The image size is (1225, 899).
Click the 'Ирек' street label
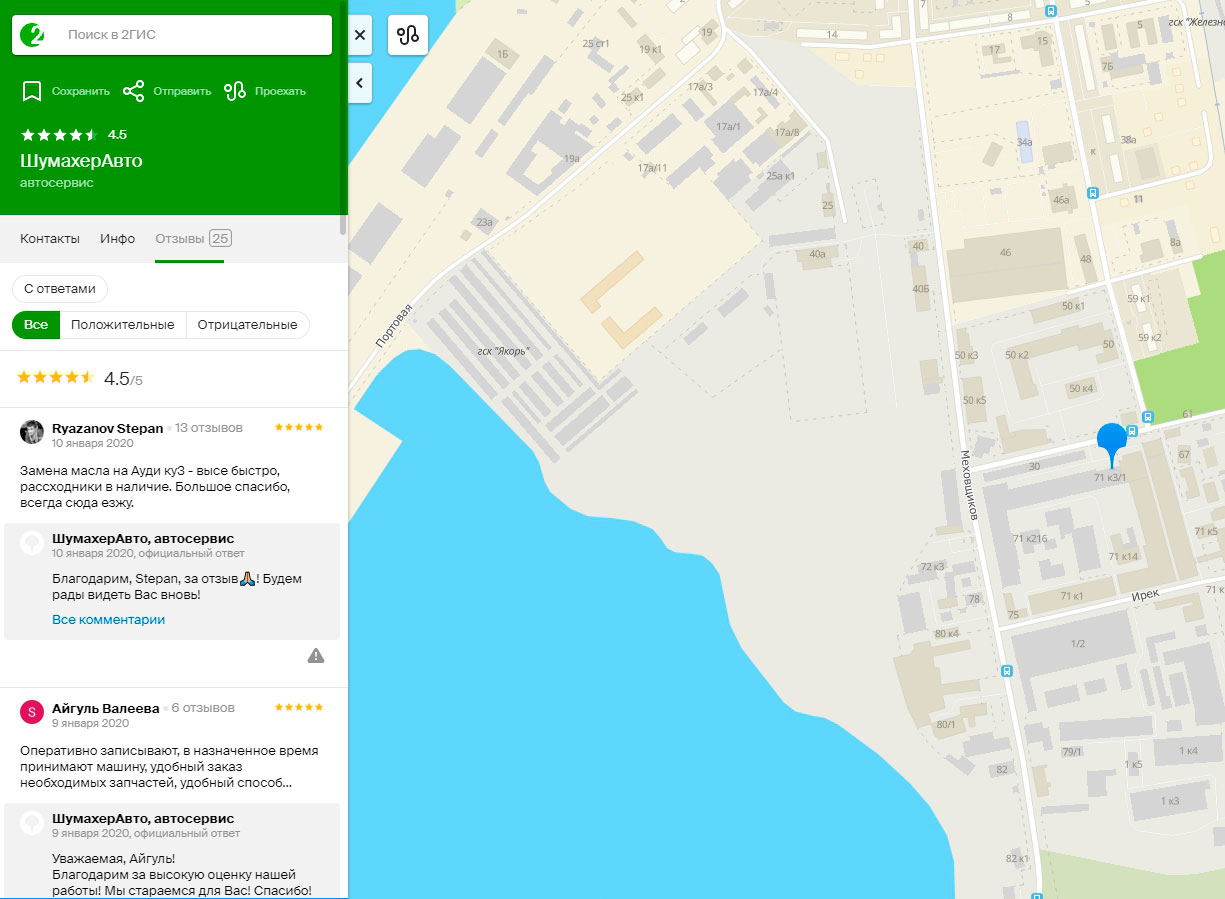[1146, 594]
